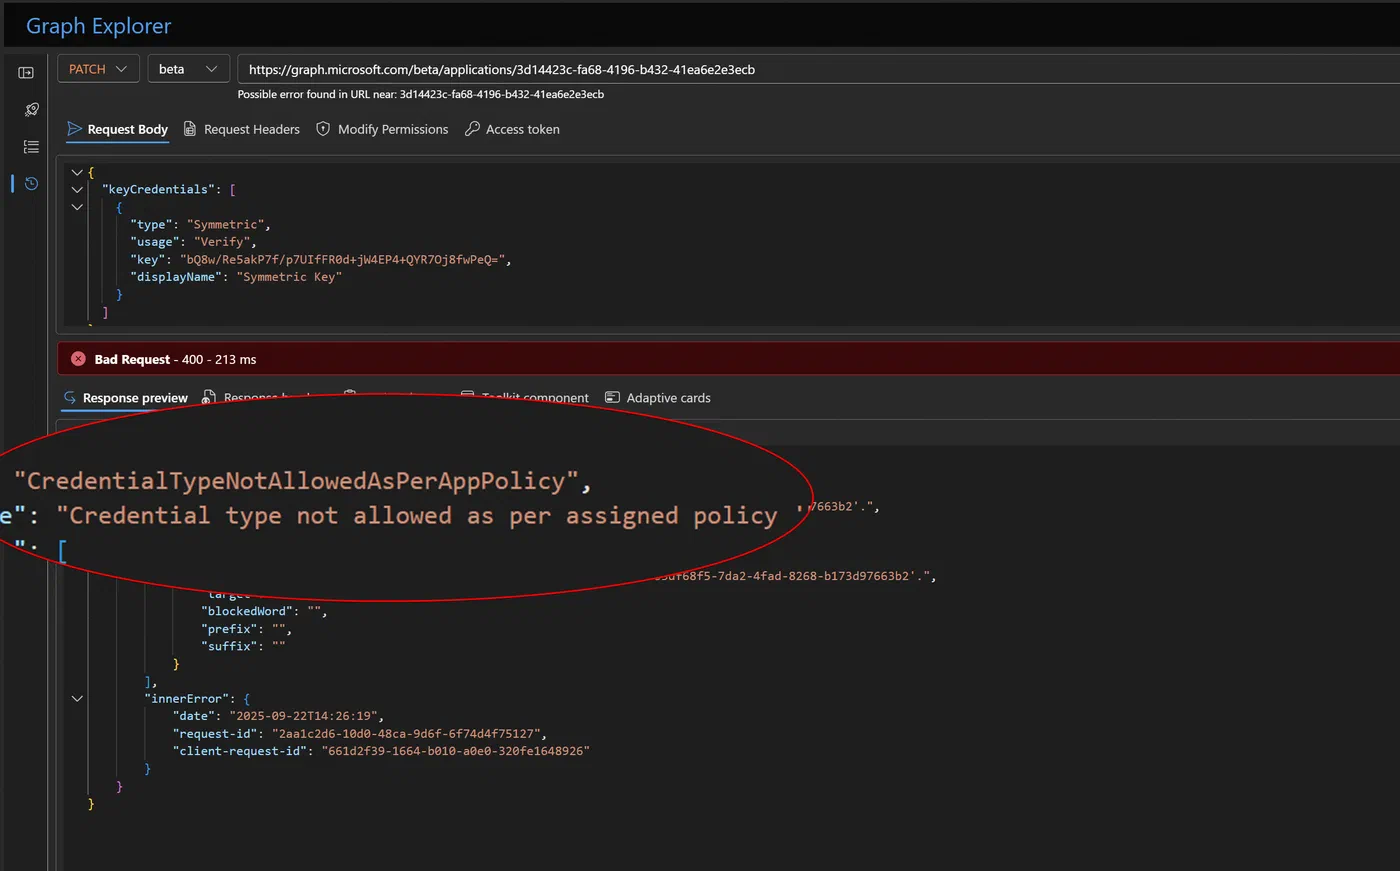Collapse the keyCredentials array fold arrow
The width and height of the screenshot is (1400, 871).
pyautogui.click(x=77, y=189)
